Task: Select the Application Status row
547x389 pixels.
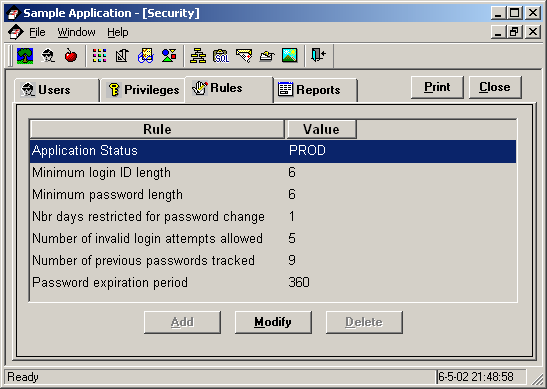Action: (x=273, y=151)
